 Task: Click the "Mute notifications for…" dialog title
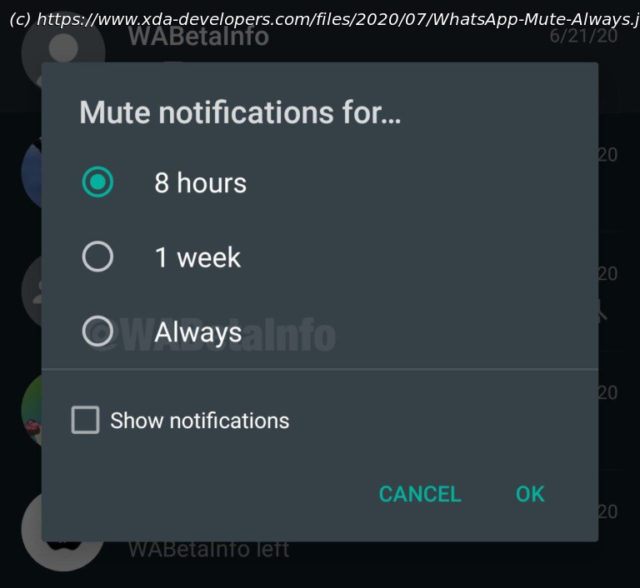tap(240, 112)
